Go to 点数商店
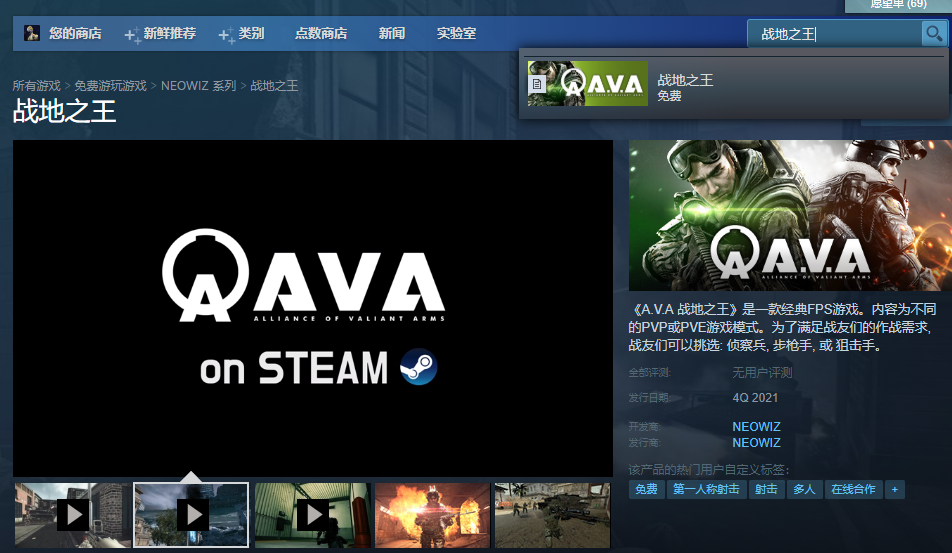This screenshot has width=952, height=553. point(321,33)
